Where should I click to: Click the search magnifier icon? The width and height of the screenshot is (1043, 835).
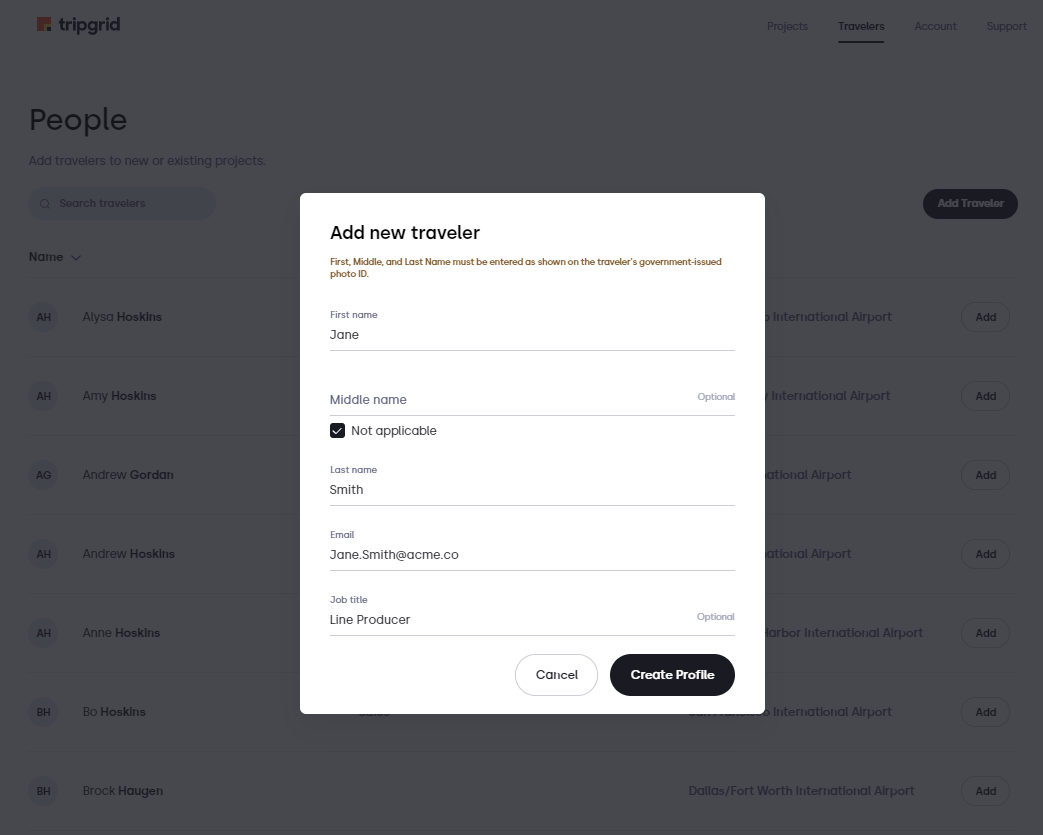pyautogui.click(x=45, y=204)
